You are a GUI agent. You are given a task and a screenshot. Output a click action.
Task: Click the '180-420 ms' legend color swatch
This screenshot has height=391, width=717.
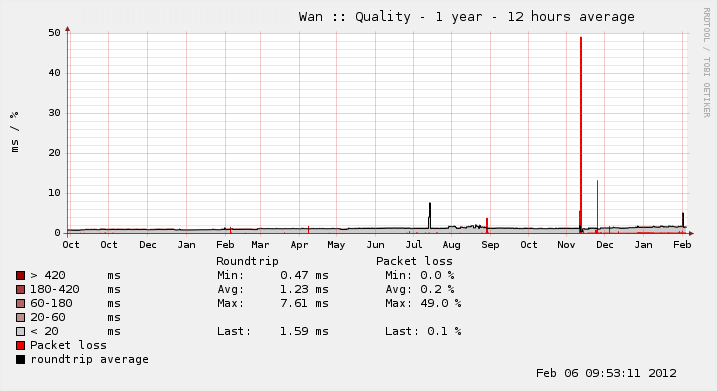pyautogui.click(x=21, y=289)
